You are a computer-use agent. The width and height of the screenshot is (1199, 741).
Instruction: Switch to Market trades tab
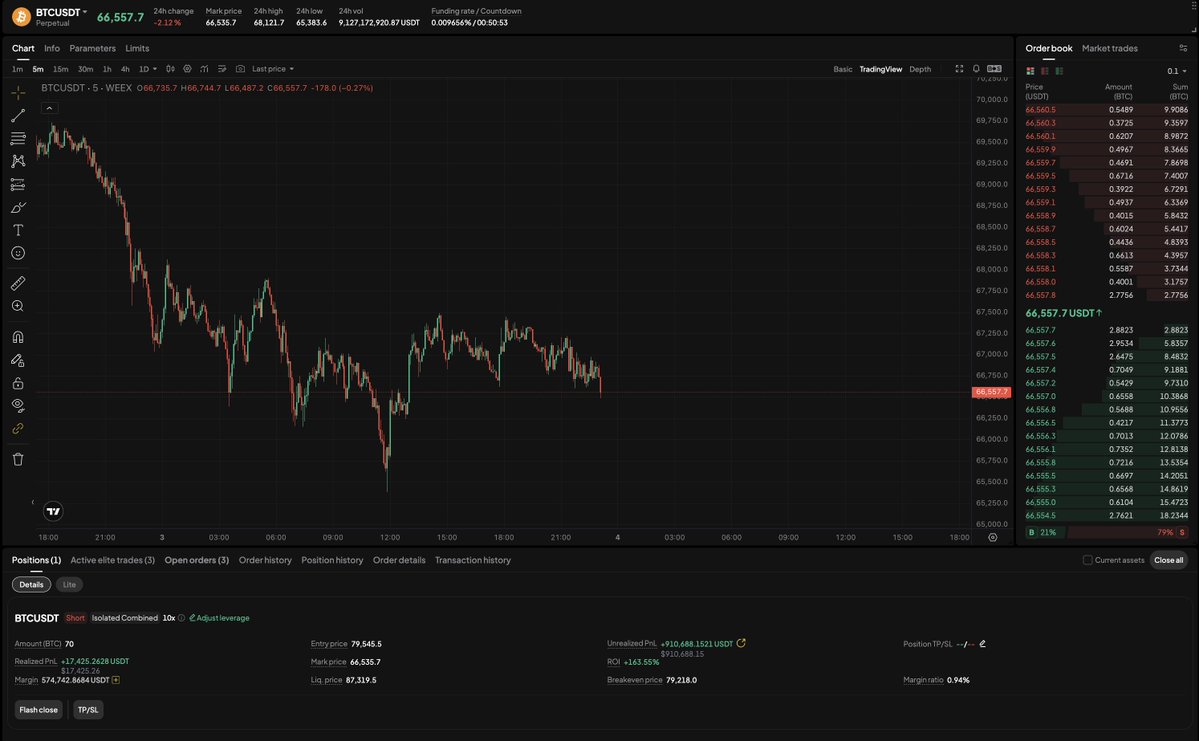1110,48
